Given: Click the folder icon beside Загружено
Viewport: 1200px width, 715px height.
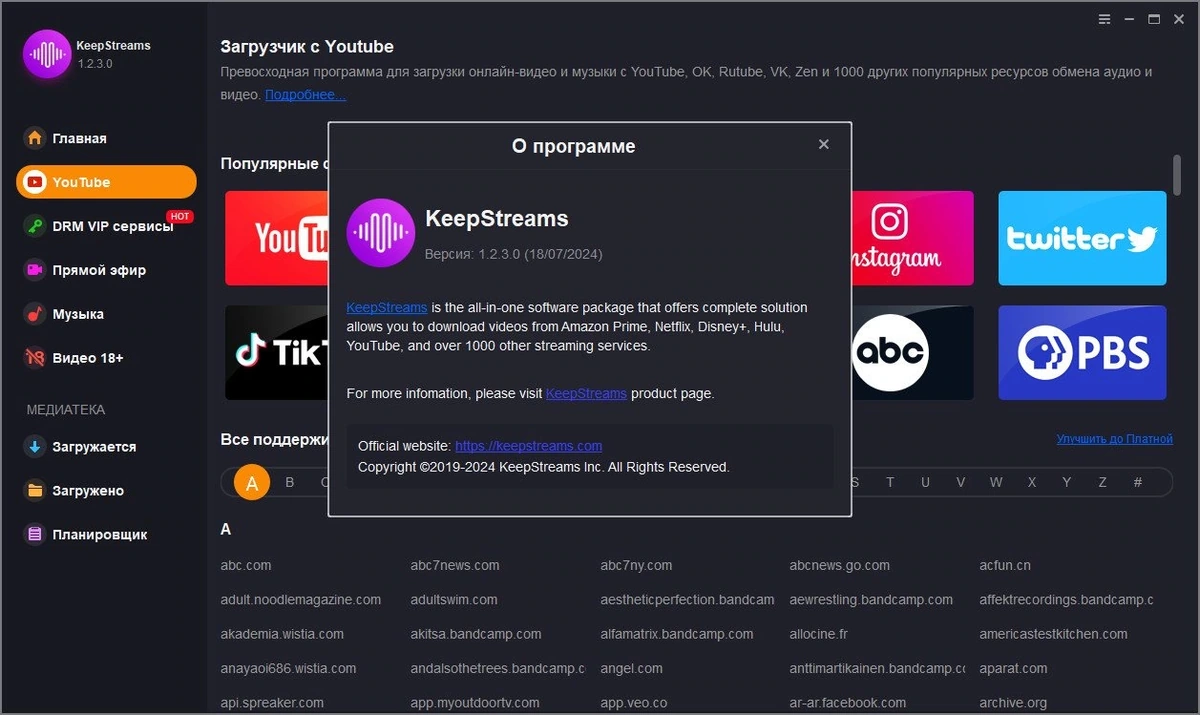Looking at the screenshot, I should (x=35, y=491).
